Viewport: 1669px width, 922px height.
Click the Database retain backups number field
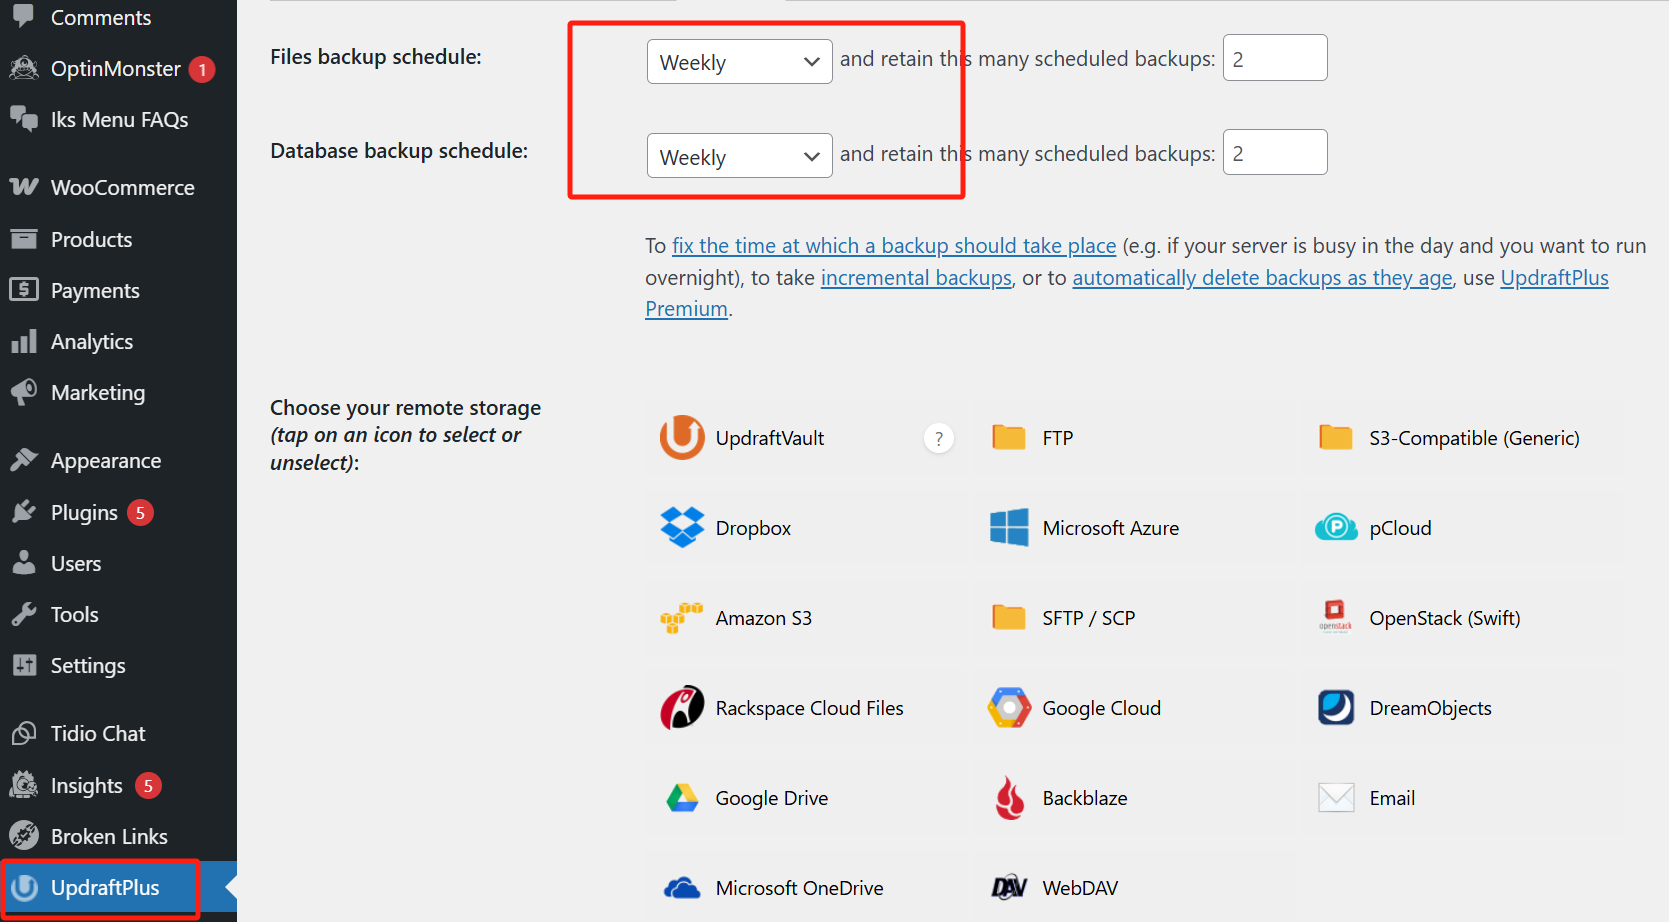[x=1274, y=153]
